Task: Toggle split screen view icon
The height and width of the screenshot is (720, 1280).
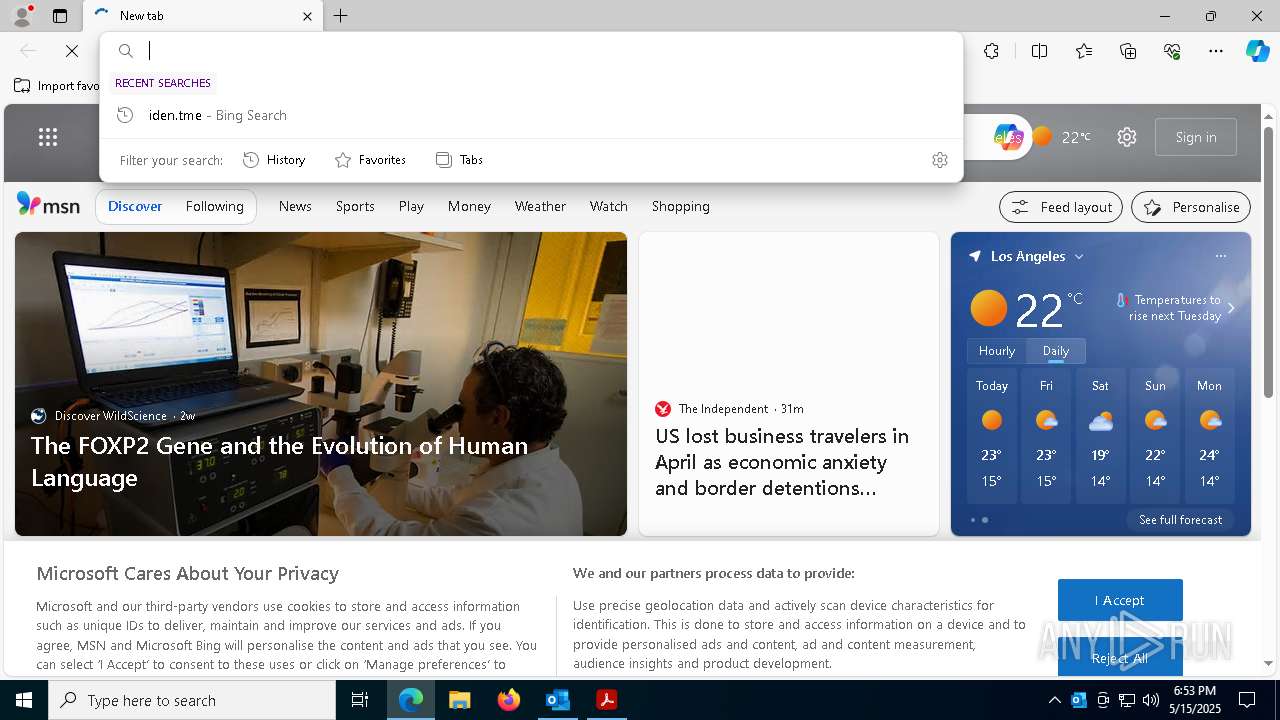Action: [1039, 51]
